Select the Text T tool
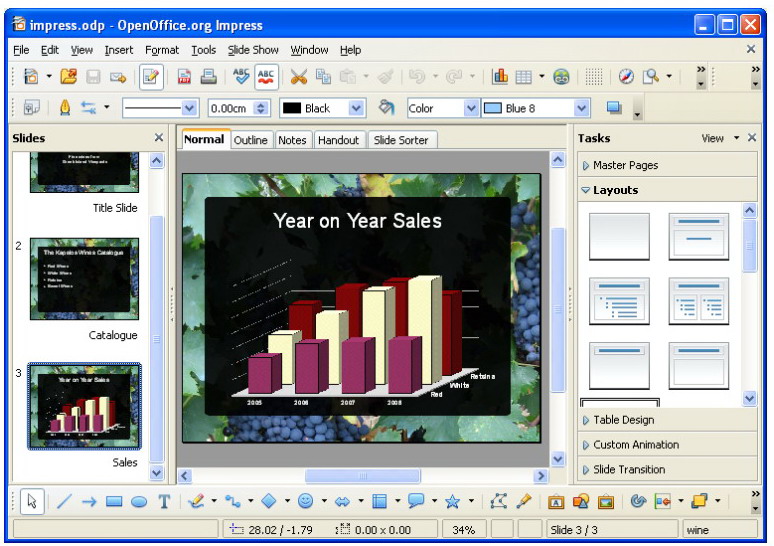 pyautogui.click(x=164, y=502)
